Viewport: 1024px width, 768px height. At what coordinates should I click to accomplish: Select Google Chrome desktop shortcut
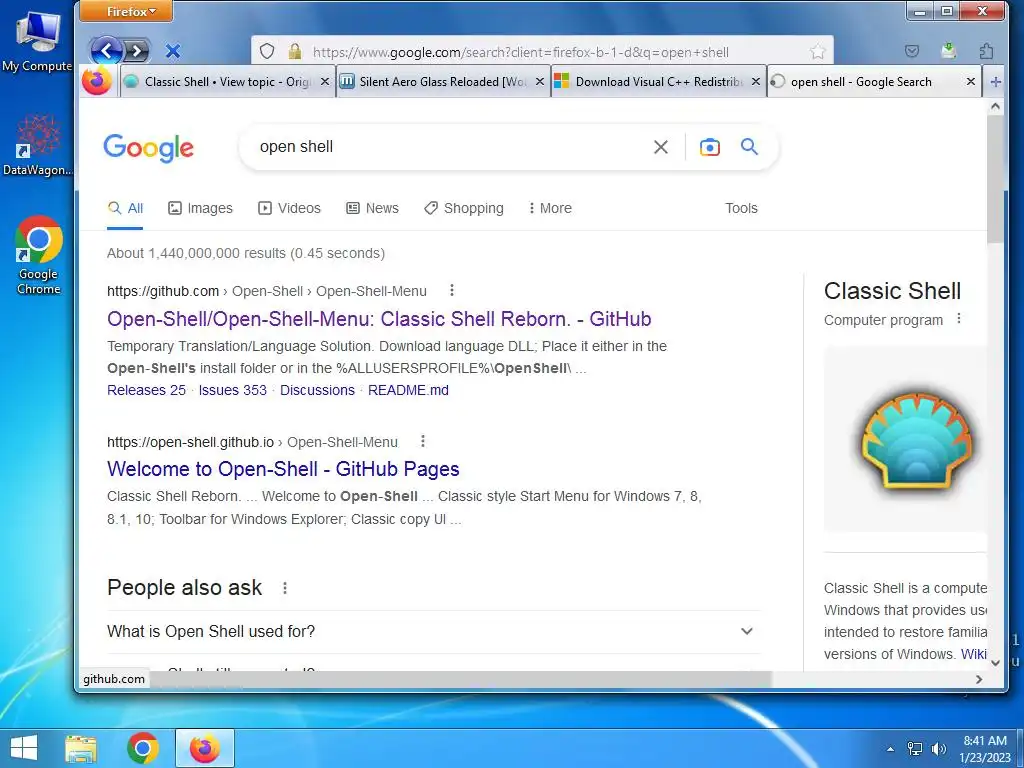pos(38,256)
